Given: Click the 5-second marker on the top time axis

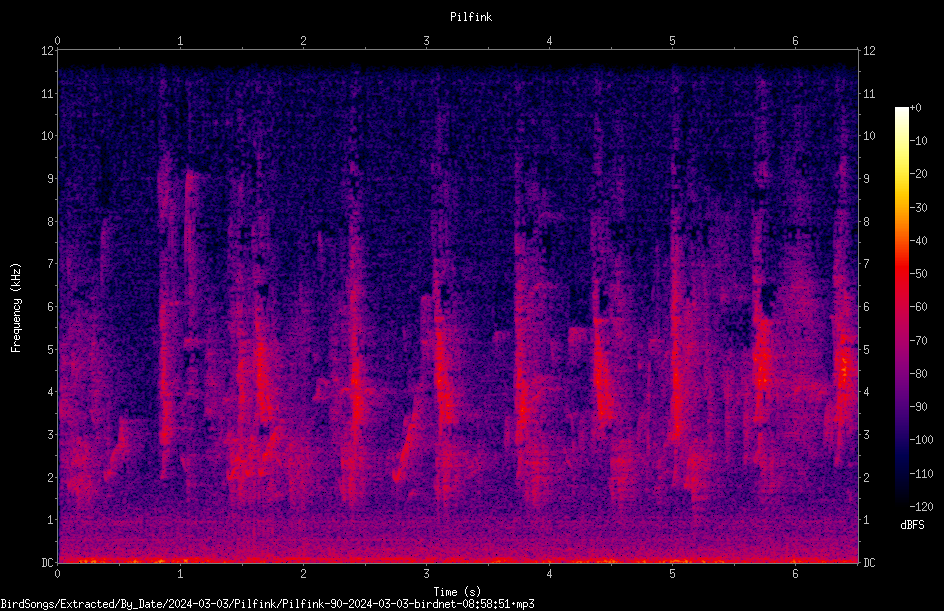Looking at the screenshot, I should 672,41.
